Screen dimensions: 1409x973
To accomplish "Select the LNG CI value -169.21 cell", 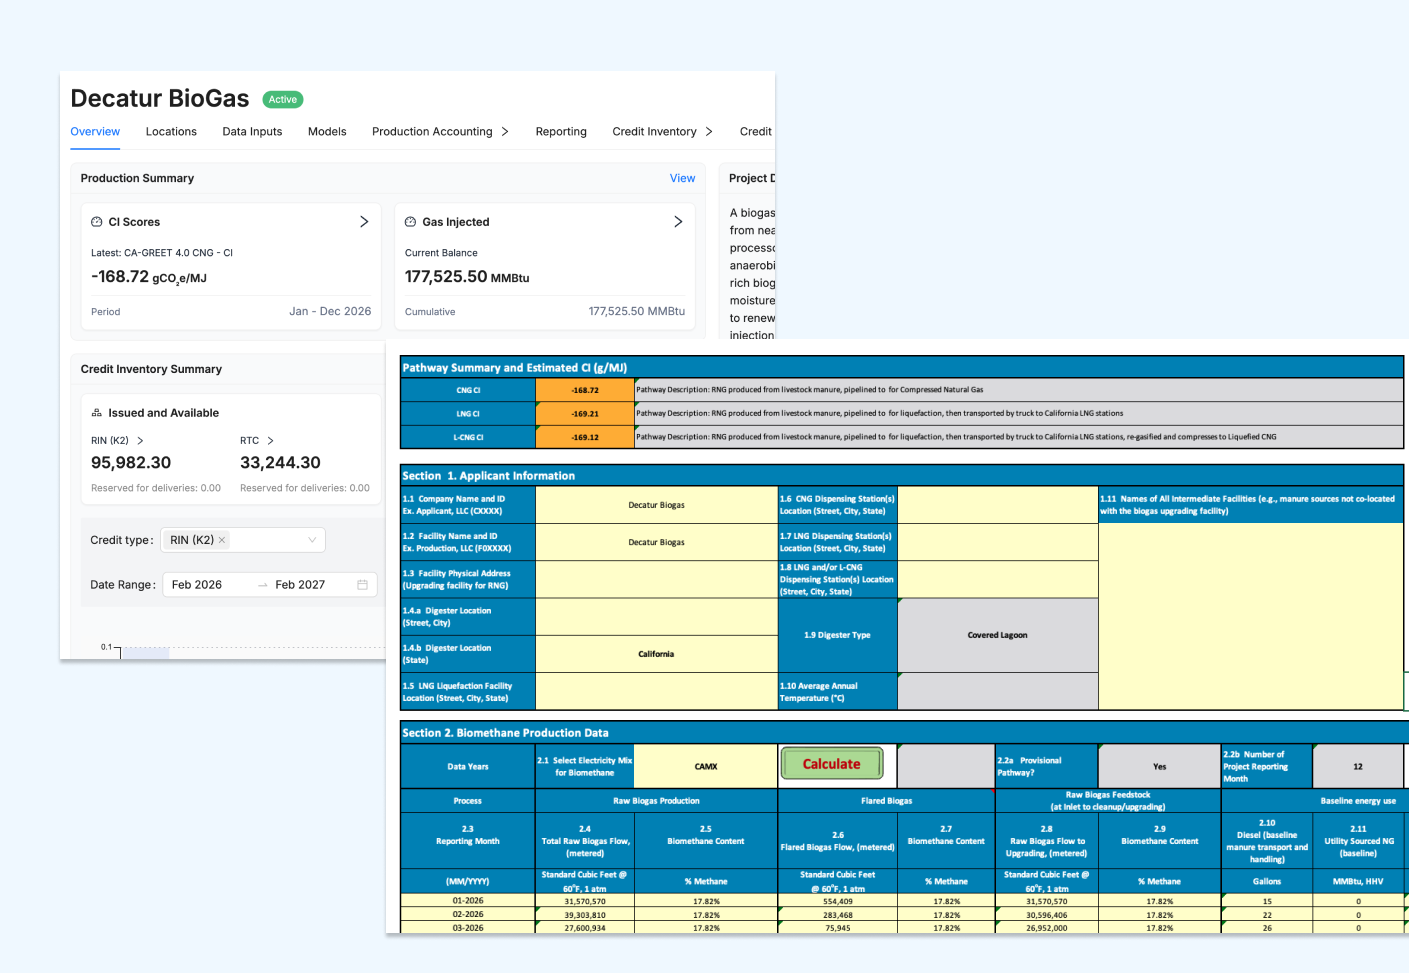I will click(585, 413).
